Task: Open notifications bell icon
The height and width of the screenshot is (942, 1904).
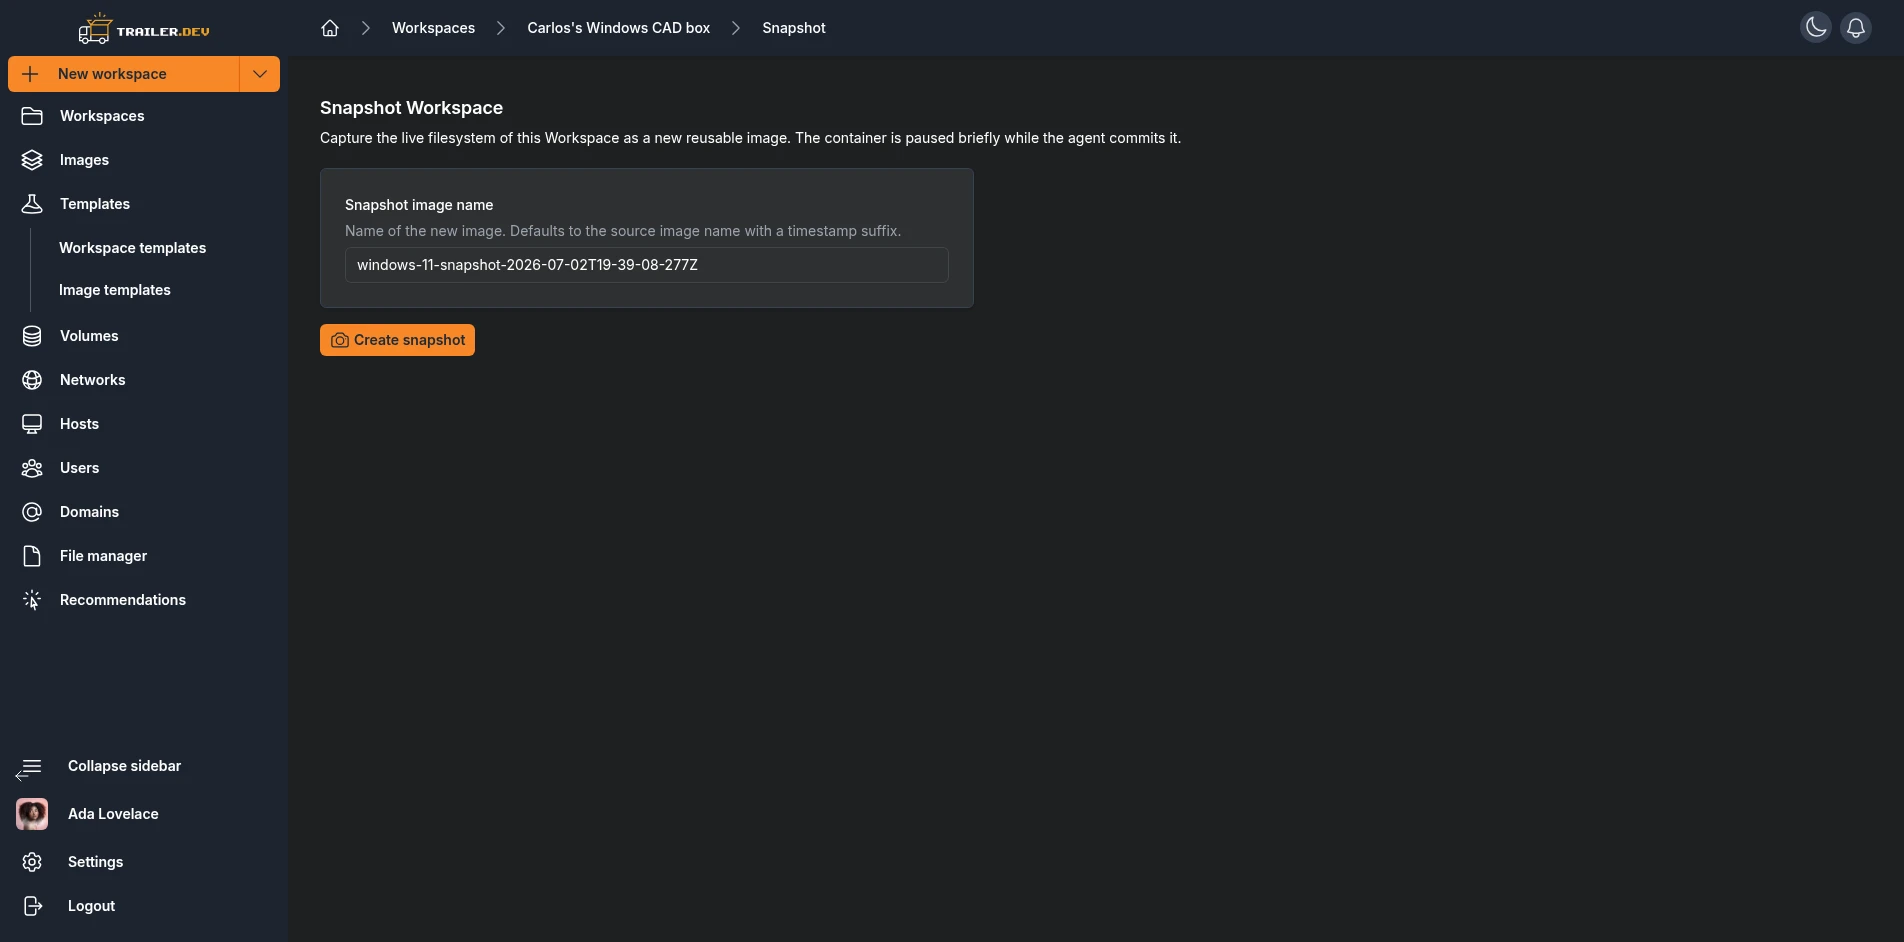Action: pyautogui.click(x=1856, y=27)
